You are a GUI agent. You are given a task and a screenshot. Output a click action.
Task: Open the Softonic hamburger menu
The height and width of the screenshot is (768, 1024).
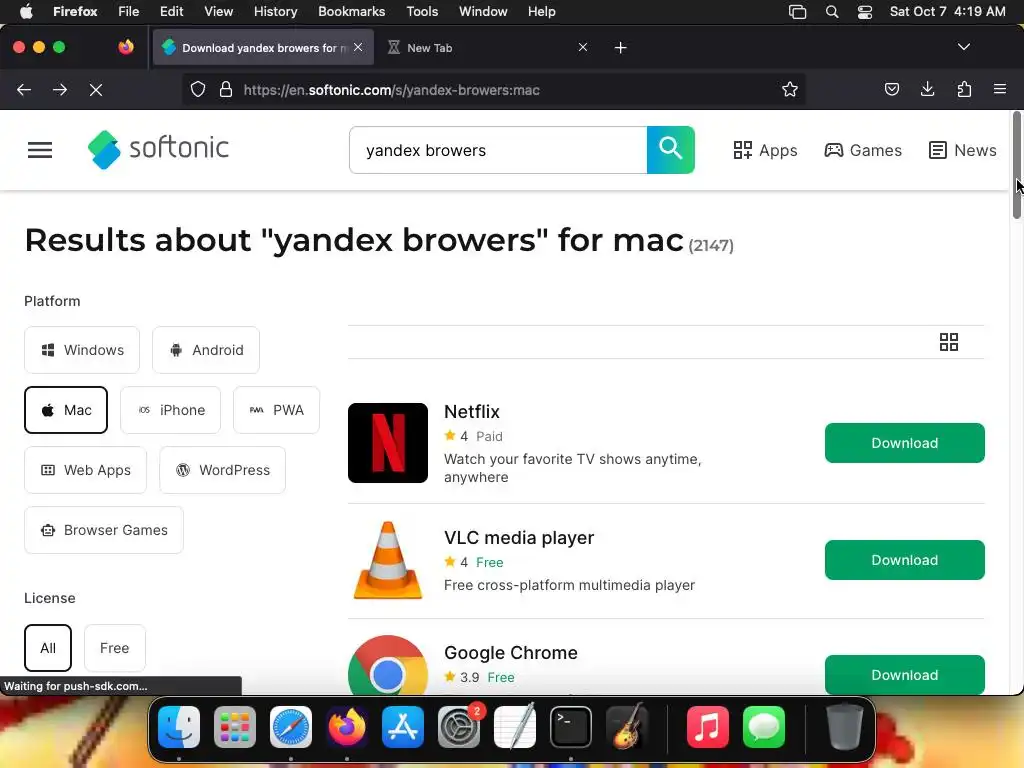coord(40,150)
